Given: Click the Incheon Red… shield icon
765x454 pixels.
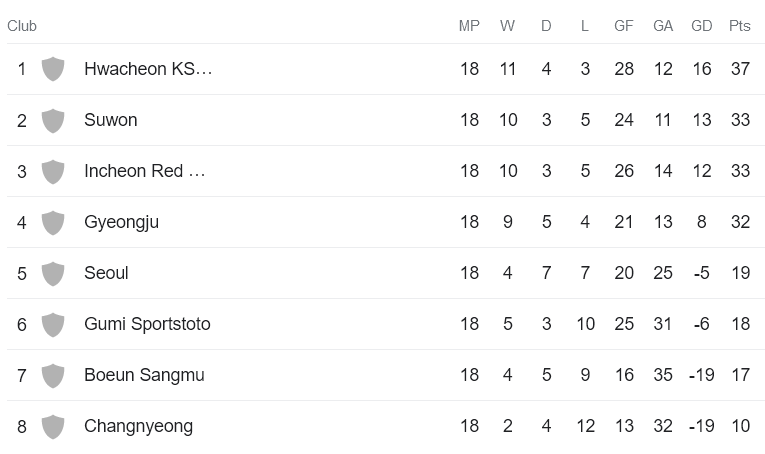Looking at the screenshot, I should [x=53, y=171].
